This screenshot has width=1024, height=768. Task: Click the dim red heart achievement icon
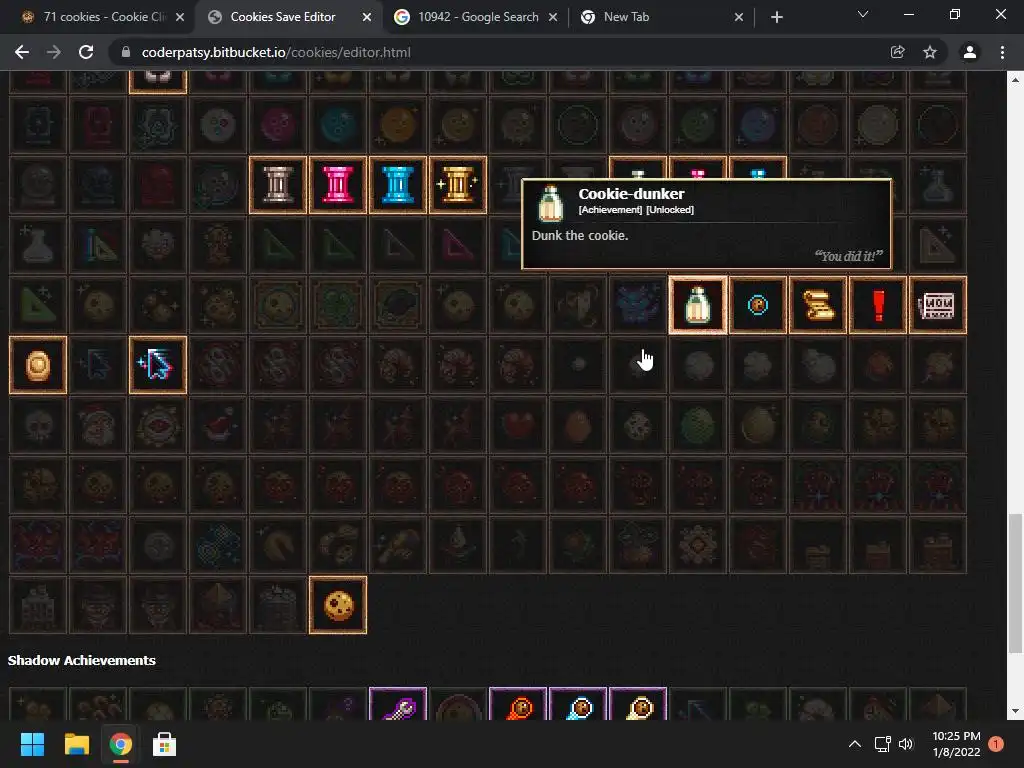tap(518, 425)
